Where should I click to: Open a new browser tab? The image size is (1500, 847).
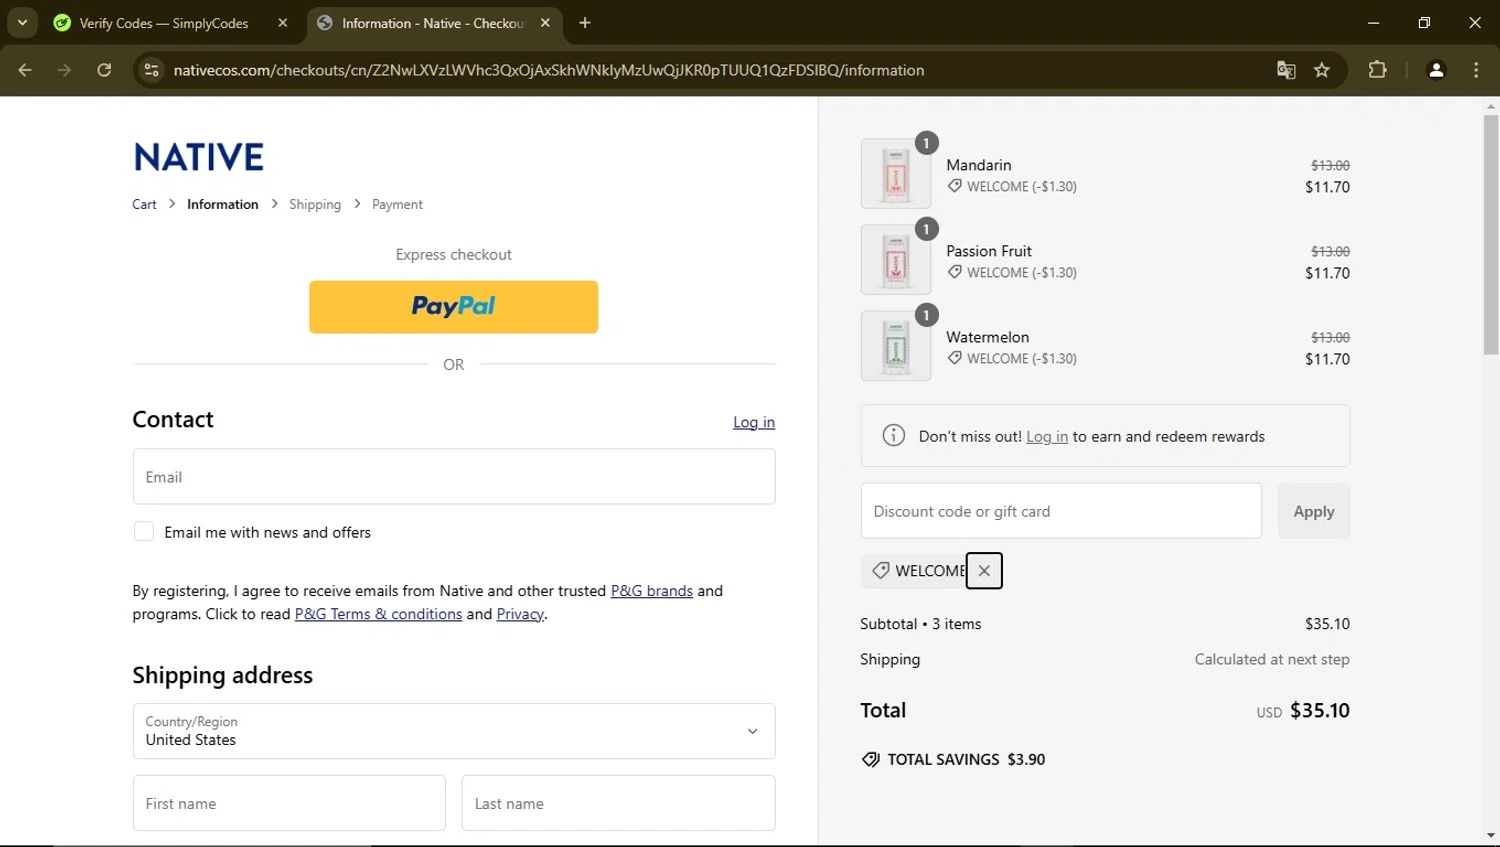coord(585,23)
